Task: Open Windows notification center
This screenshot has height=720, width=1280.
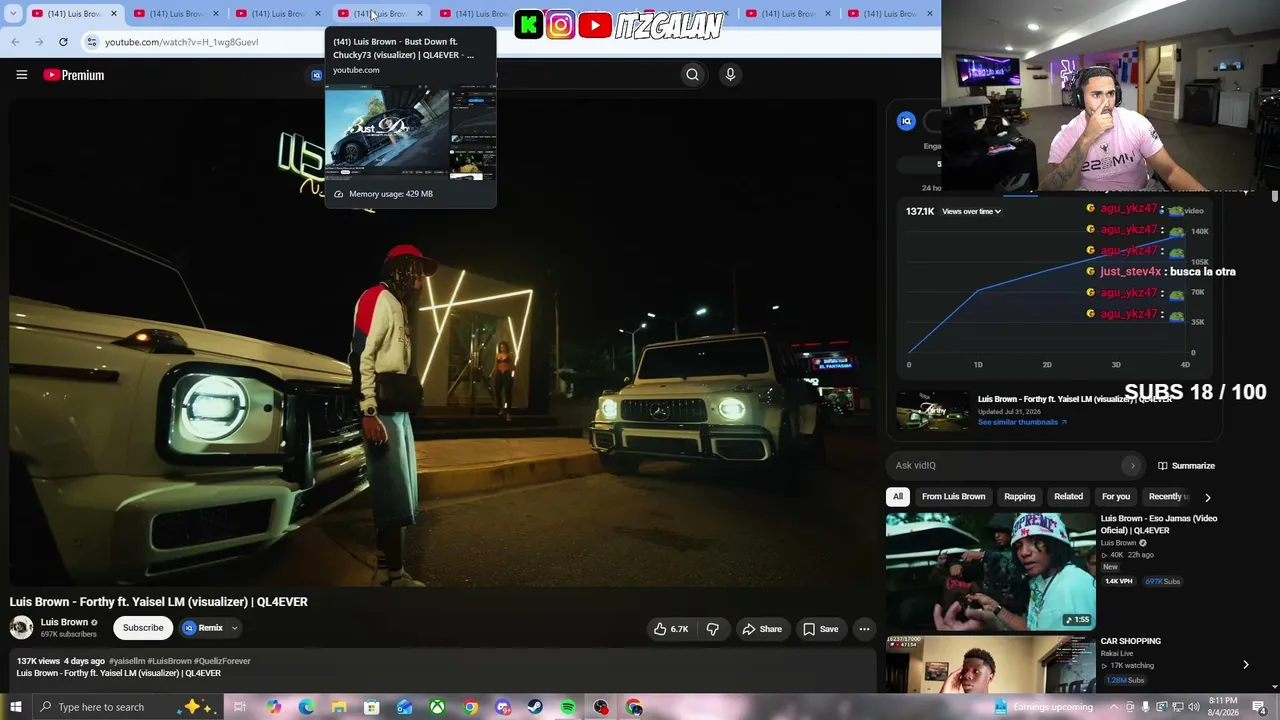Action: tap(1259, 707)
